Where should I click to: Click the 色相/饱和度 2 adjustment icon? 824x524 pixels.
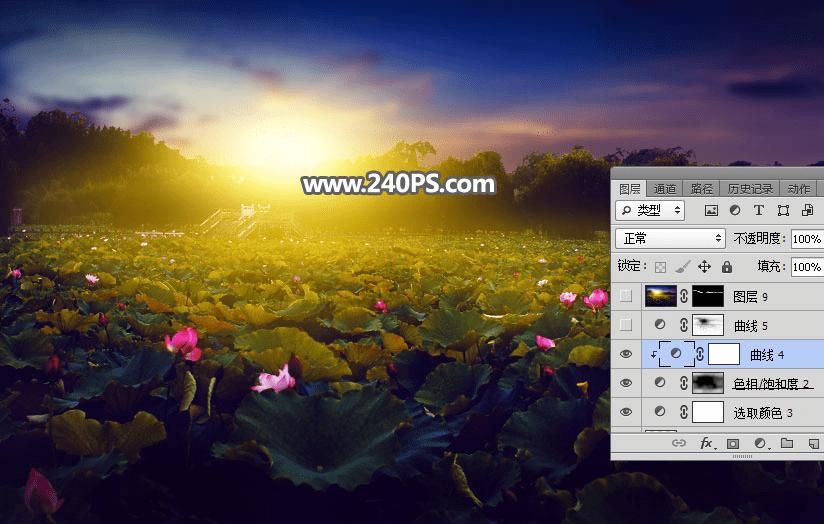click(660, 383)
